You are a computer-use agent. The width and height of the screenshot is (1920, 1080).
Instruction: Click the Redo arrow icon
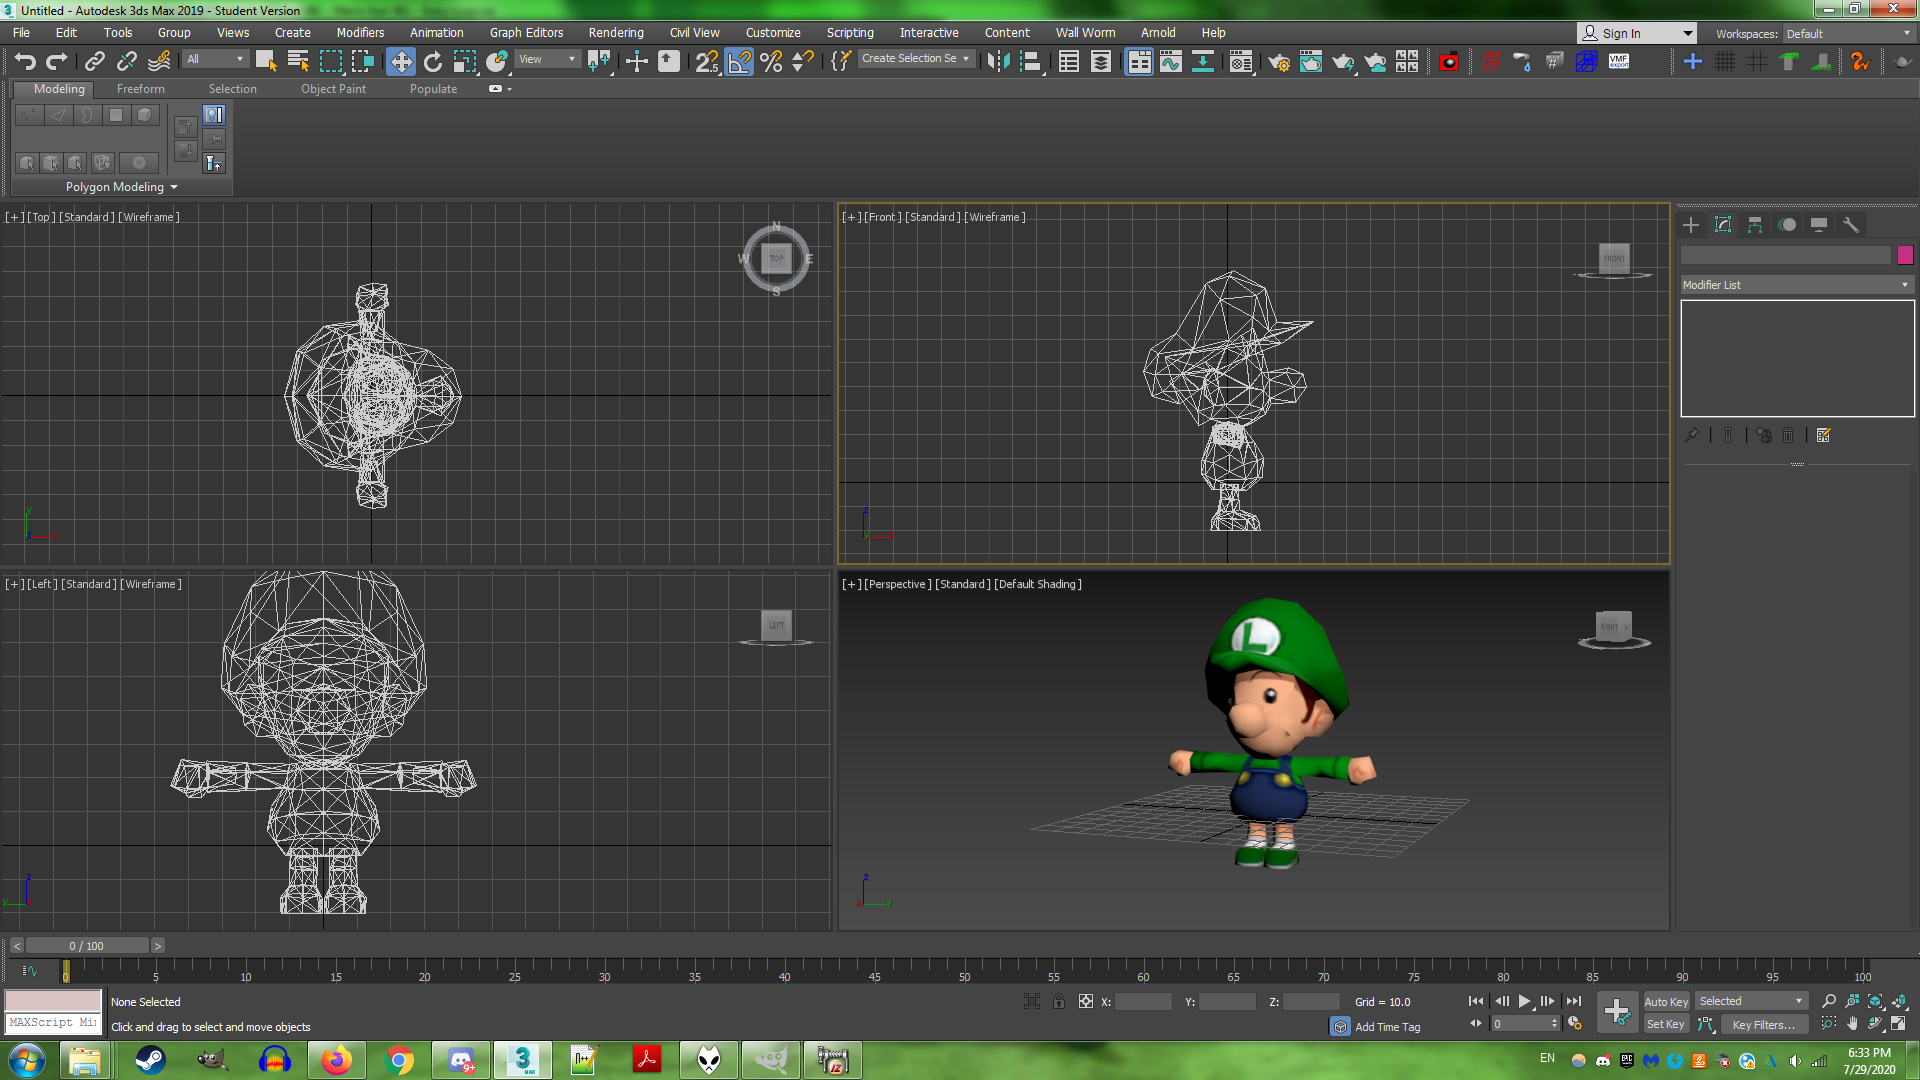(x=57, y=62)
